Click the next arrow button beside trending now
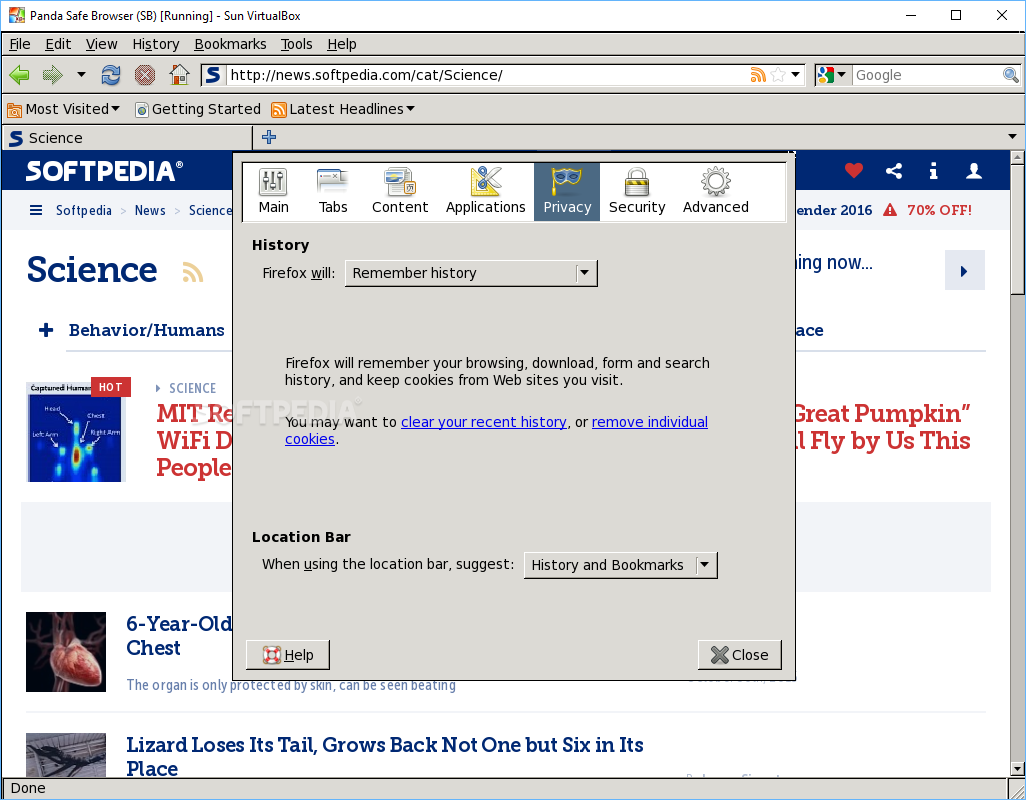This screenshot has height=800, width=1026. [x=964, y=270]
